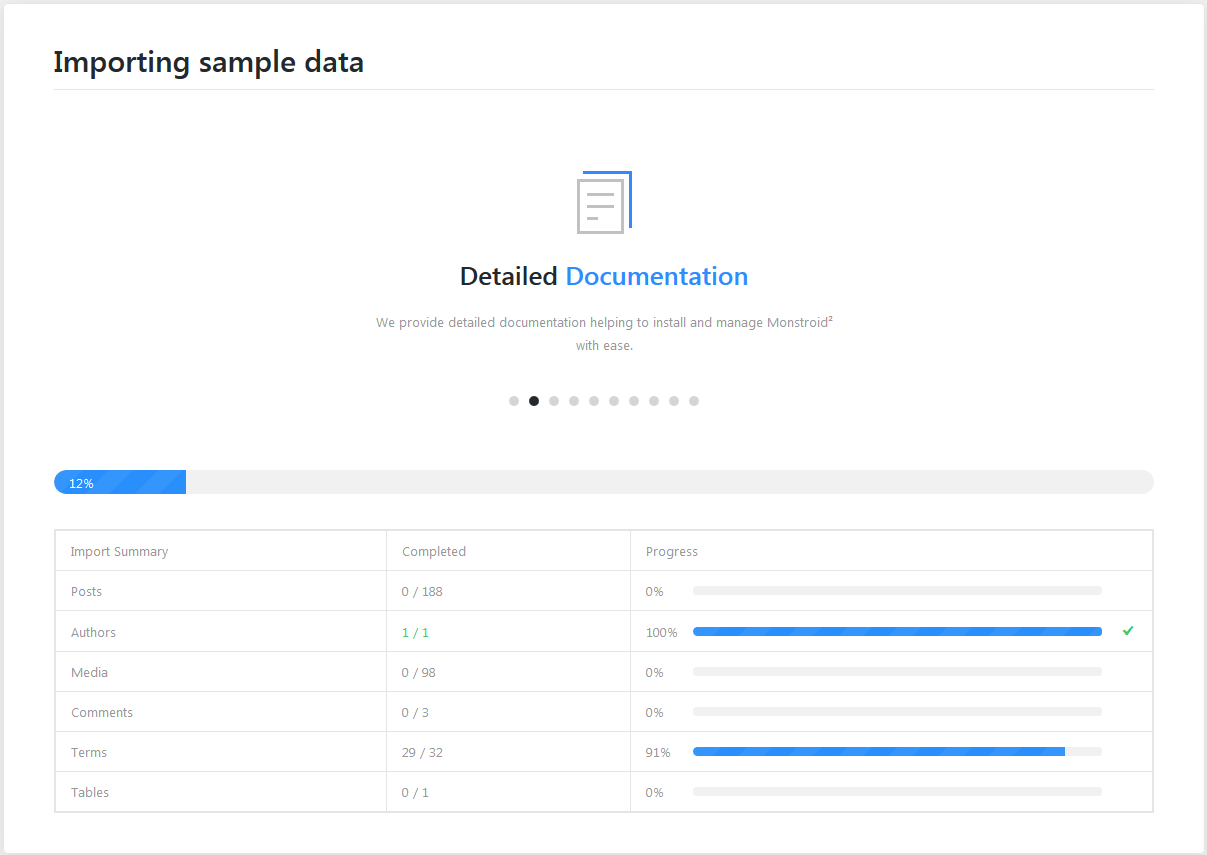Screen dimensions: 1207x855
Task: Click the "0%" value in Comments row
Action: 655,712
